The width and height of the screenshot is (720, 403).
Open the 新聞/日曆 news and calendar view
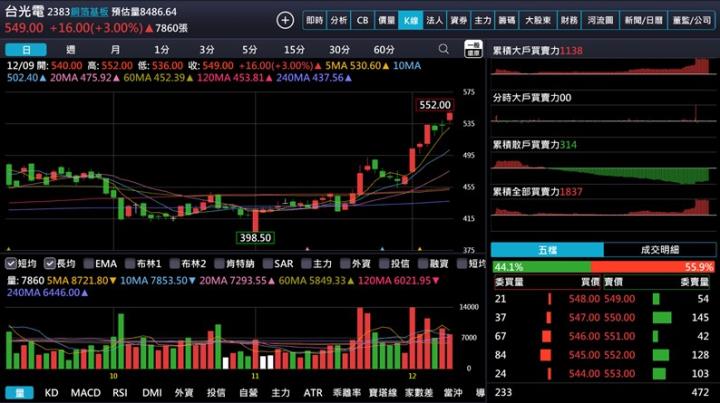[640, 20]
